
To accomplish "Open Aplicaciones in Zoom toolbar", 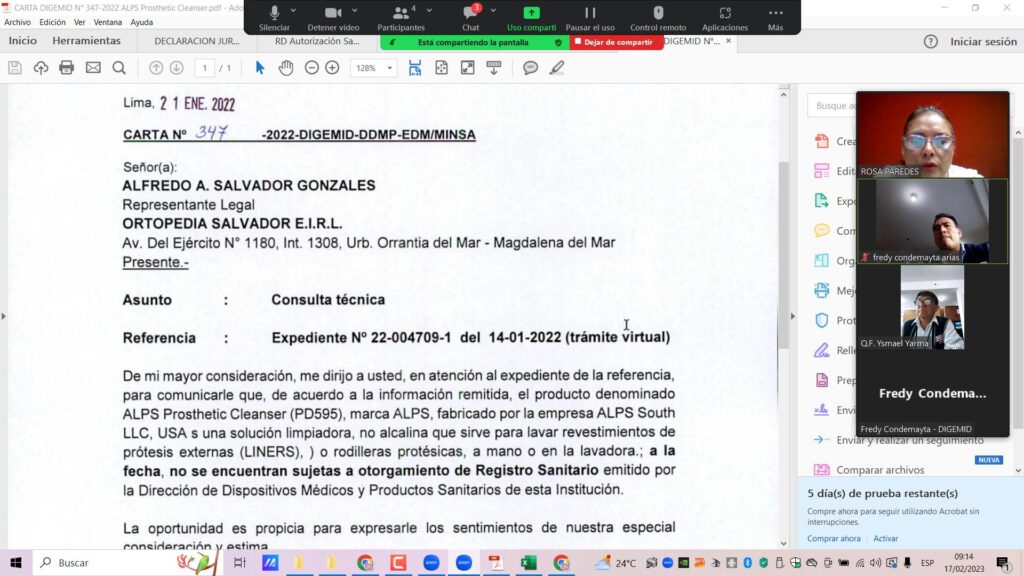I will click(725, 18).
